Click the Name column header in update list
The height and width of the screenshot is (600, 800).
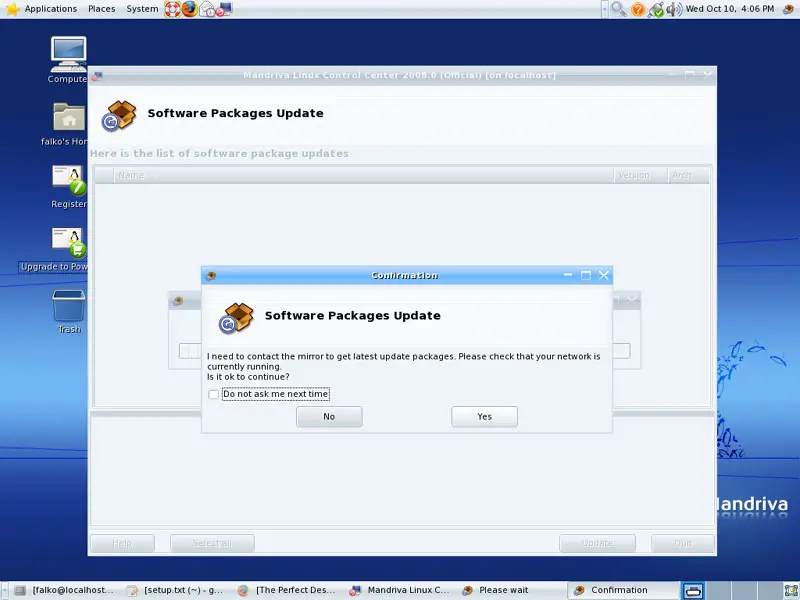click(x=363, y=176)
